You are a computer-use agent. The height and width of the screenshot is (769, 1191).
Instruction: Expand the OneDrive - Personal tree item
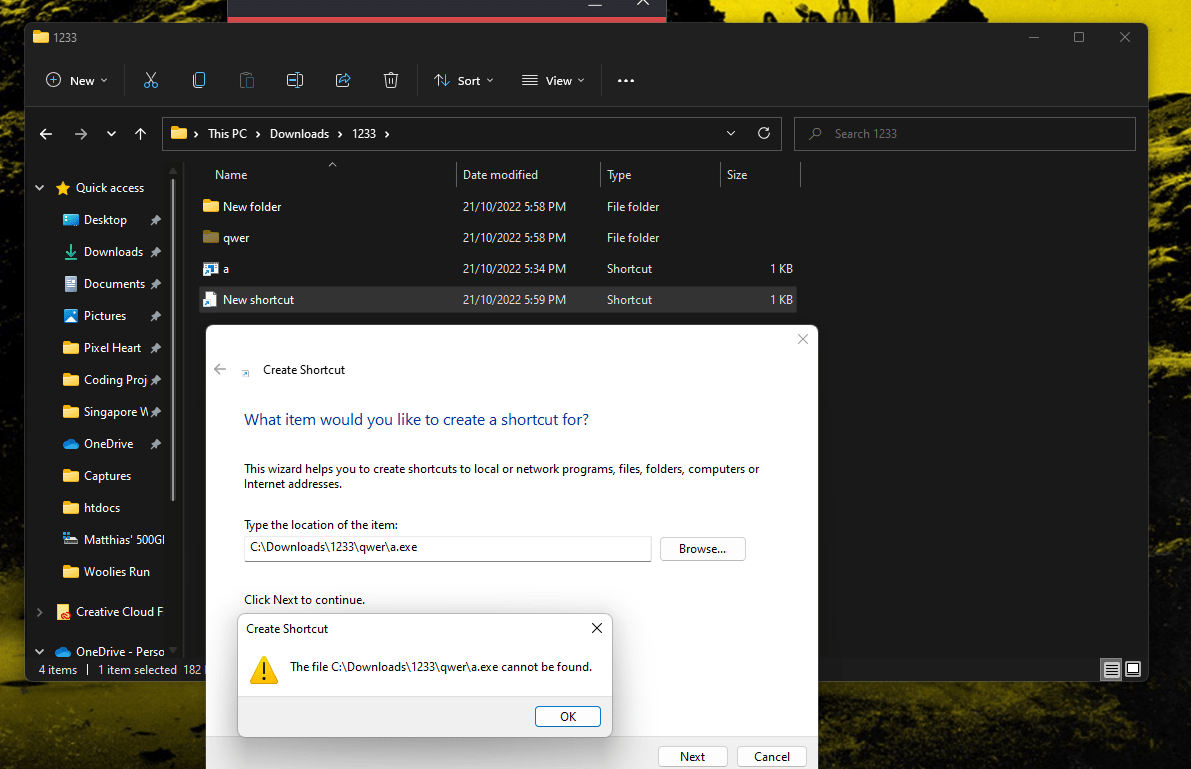(40, 651)
